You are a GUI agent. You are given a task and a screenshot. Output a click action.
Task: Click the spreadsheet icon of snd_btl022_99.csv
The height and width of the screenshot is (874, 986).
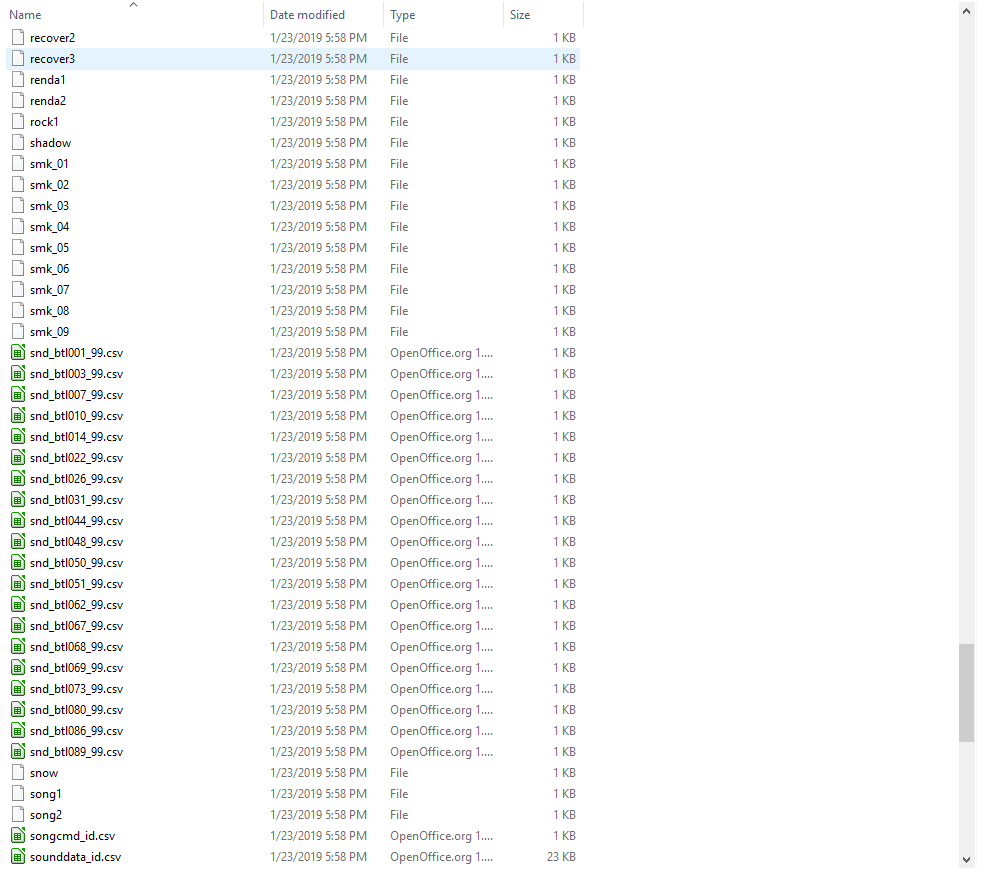18,458
